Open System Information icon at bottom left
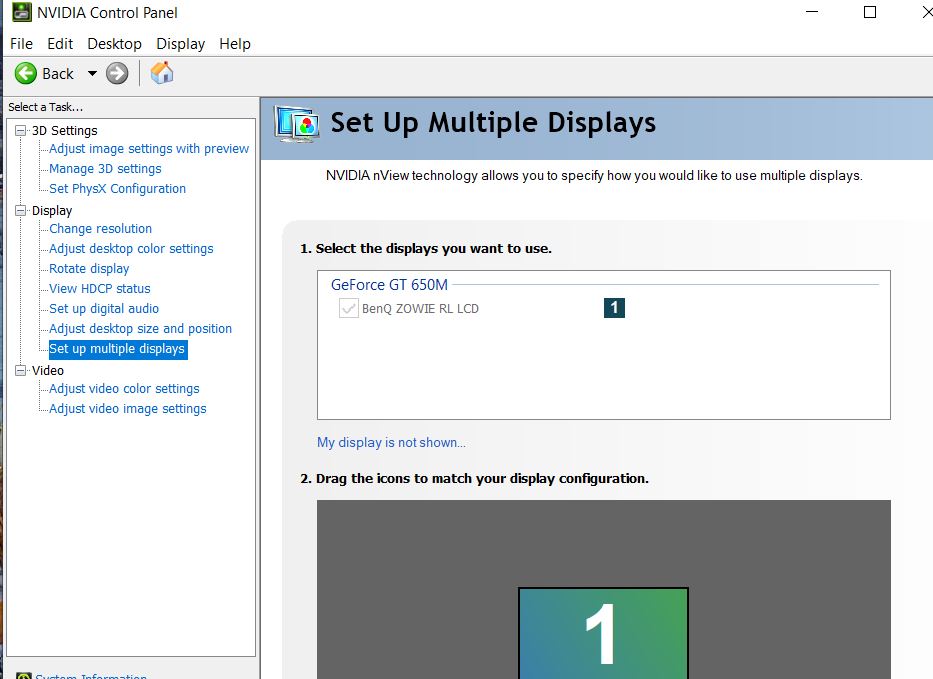This screenshot has height=679, width=933. 24,675
